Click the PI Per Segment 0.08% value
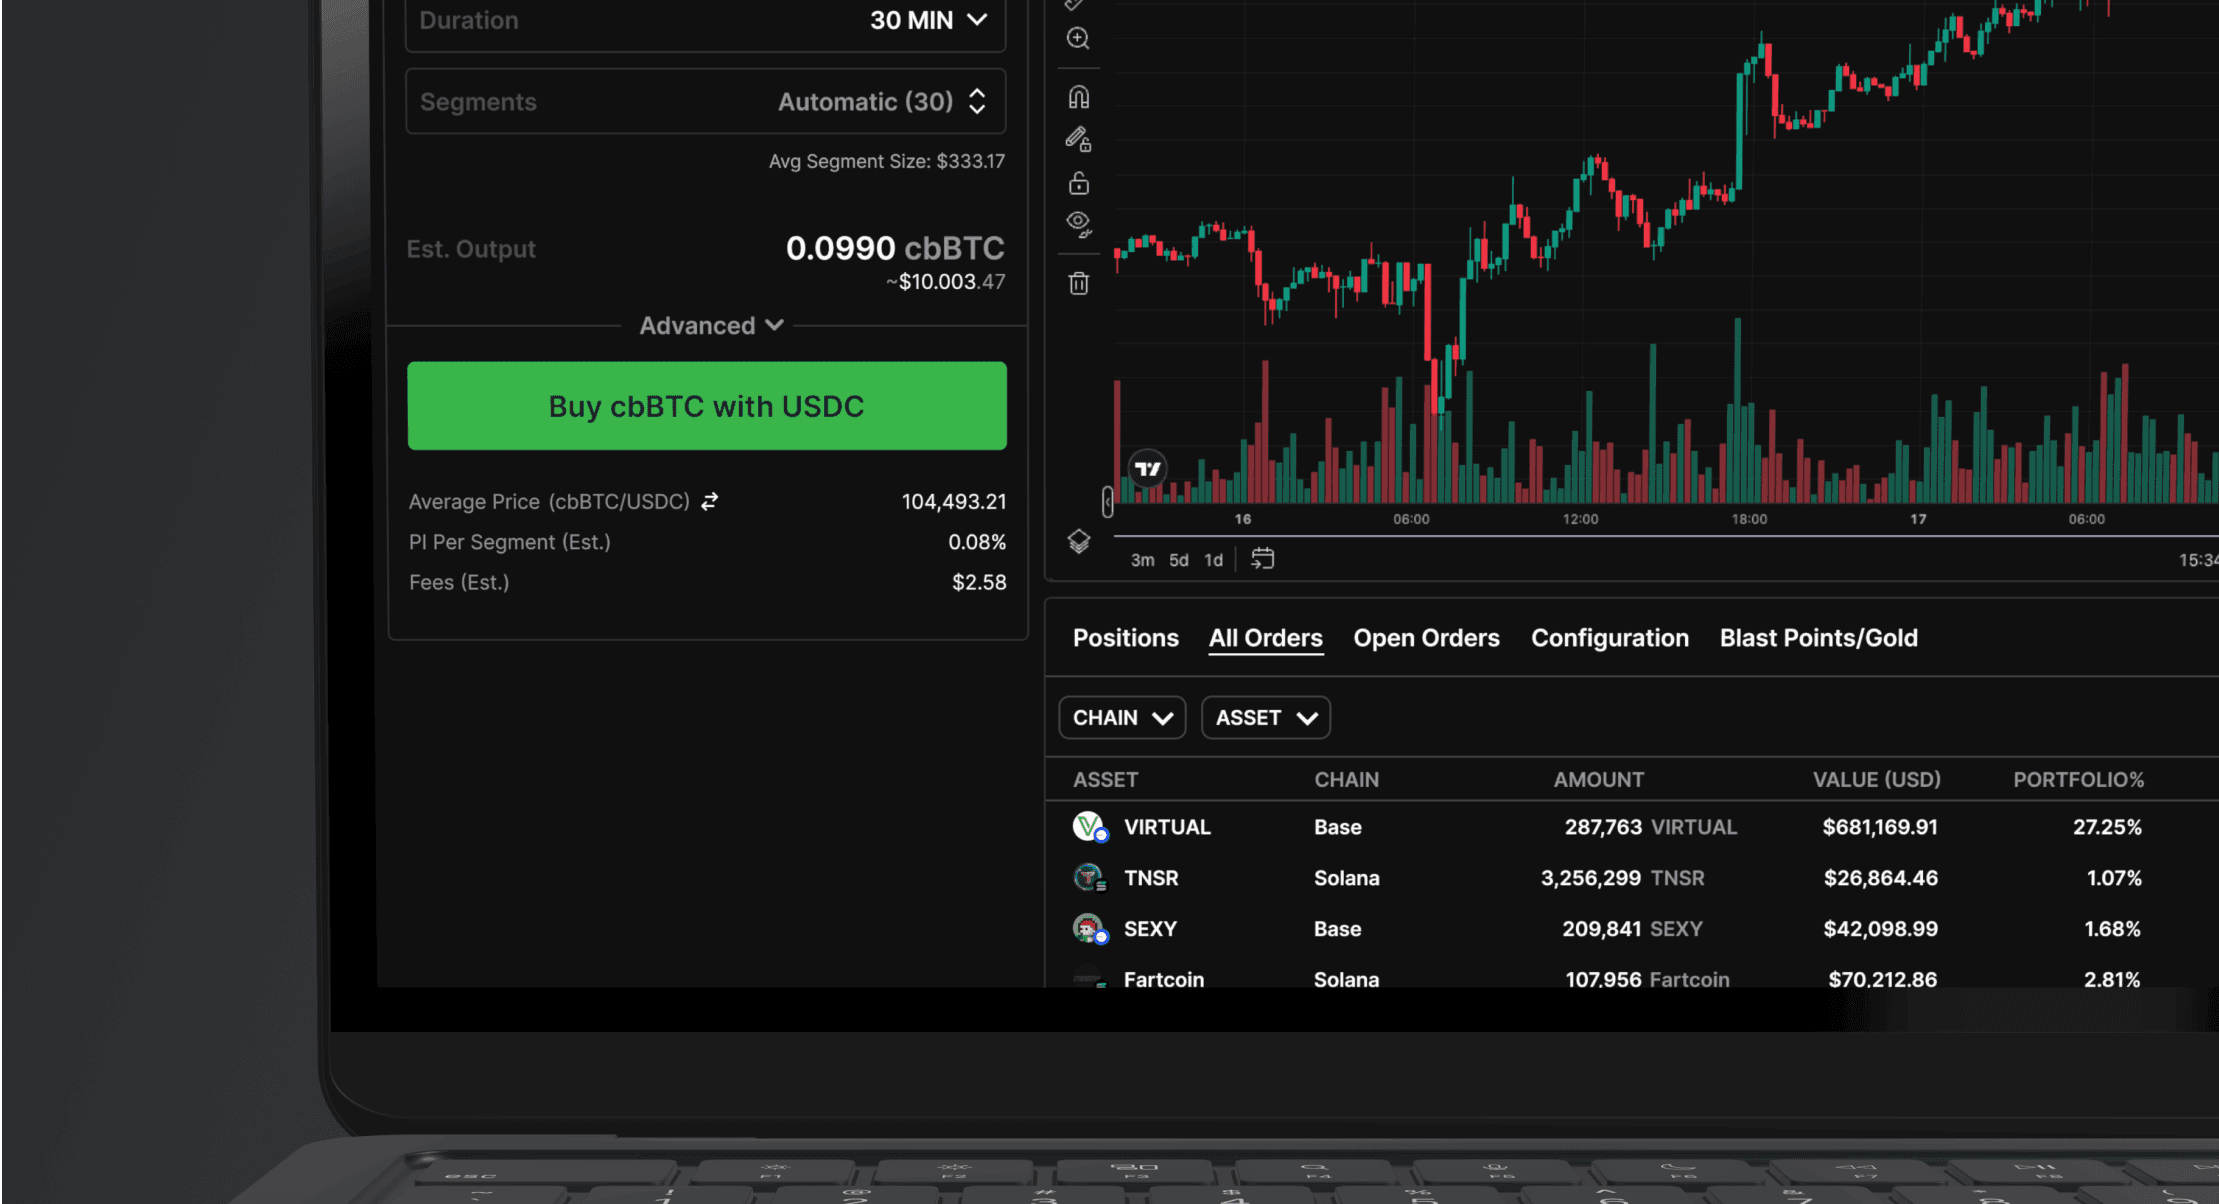2219x1204 pixels. [x=977, y=542]
